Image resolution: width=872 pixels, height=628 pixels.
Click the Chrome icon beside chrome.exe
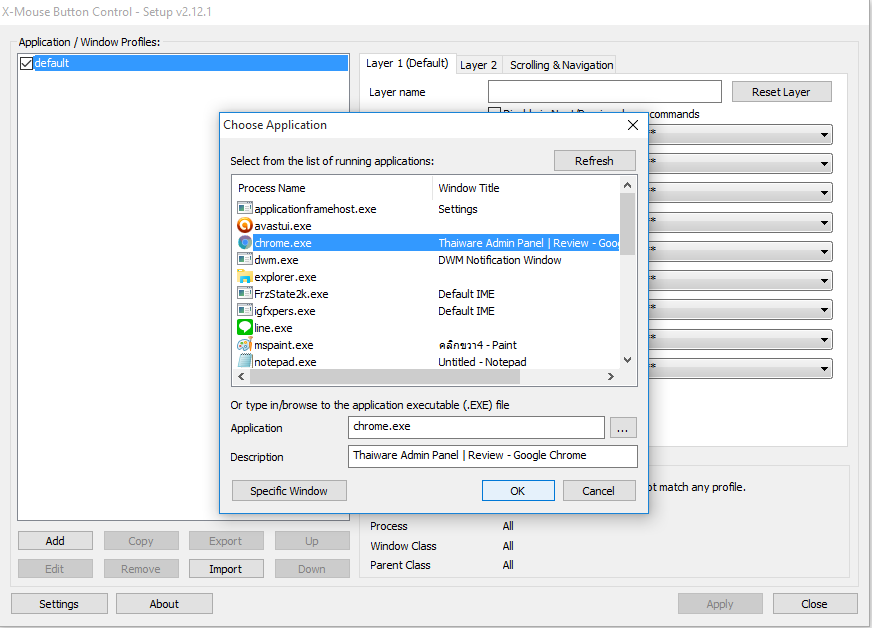point(245,243)
